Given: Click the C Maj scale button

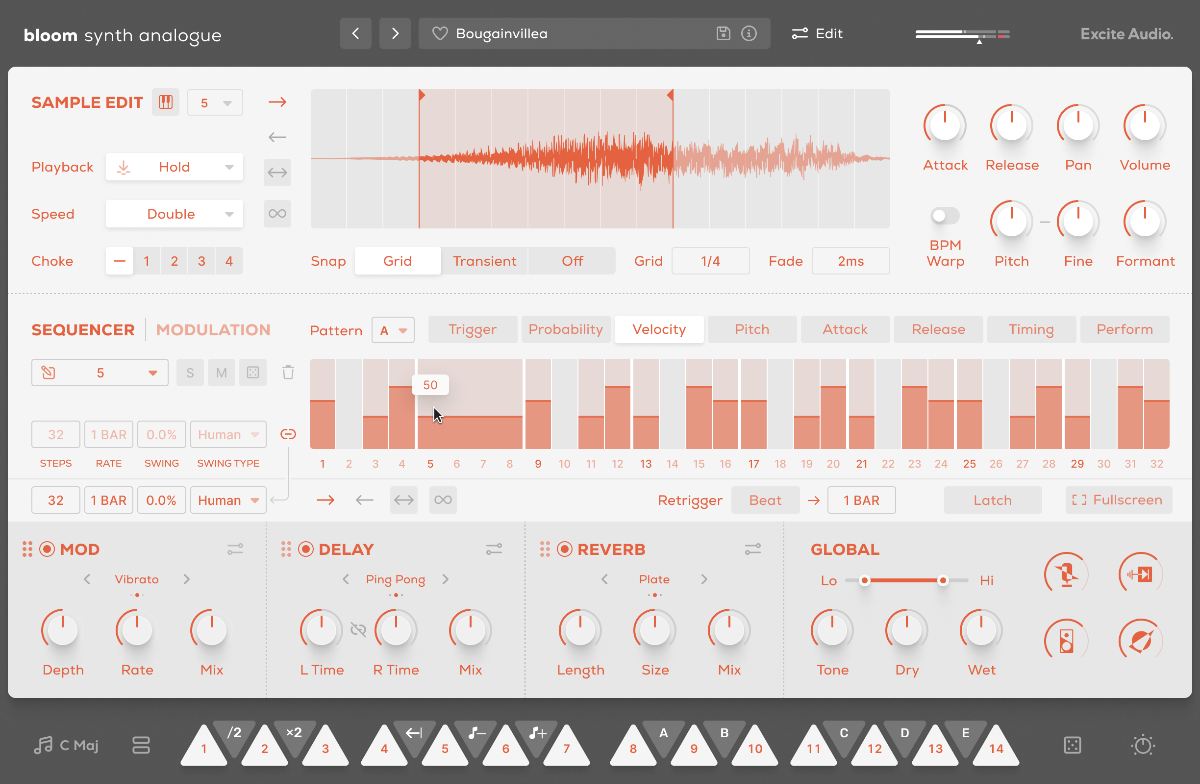Looking at the screenshot, I should click(x=66, y=745).
